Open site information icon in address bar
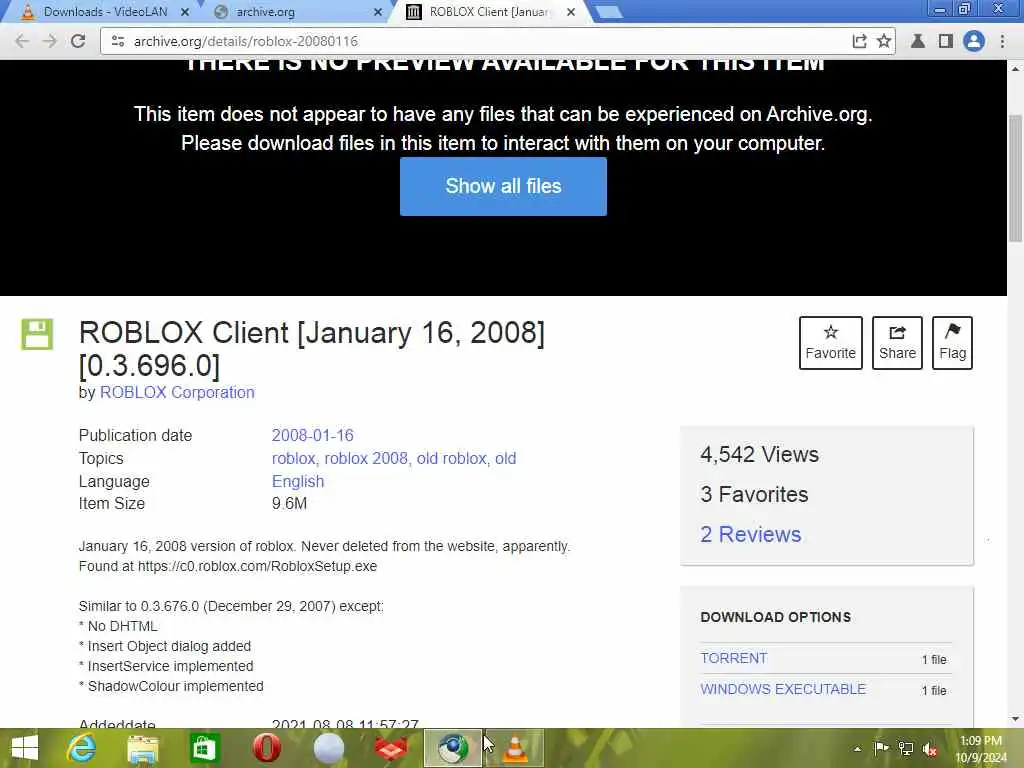The height and width of the screenshot is (768, 1024). tap(118, 41)
